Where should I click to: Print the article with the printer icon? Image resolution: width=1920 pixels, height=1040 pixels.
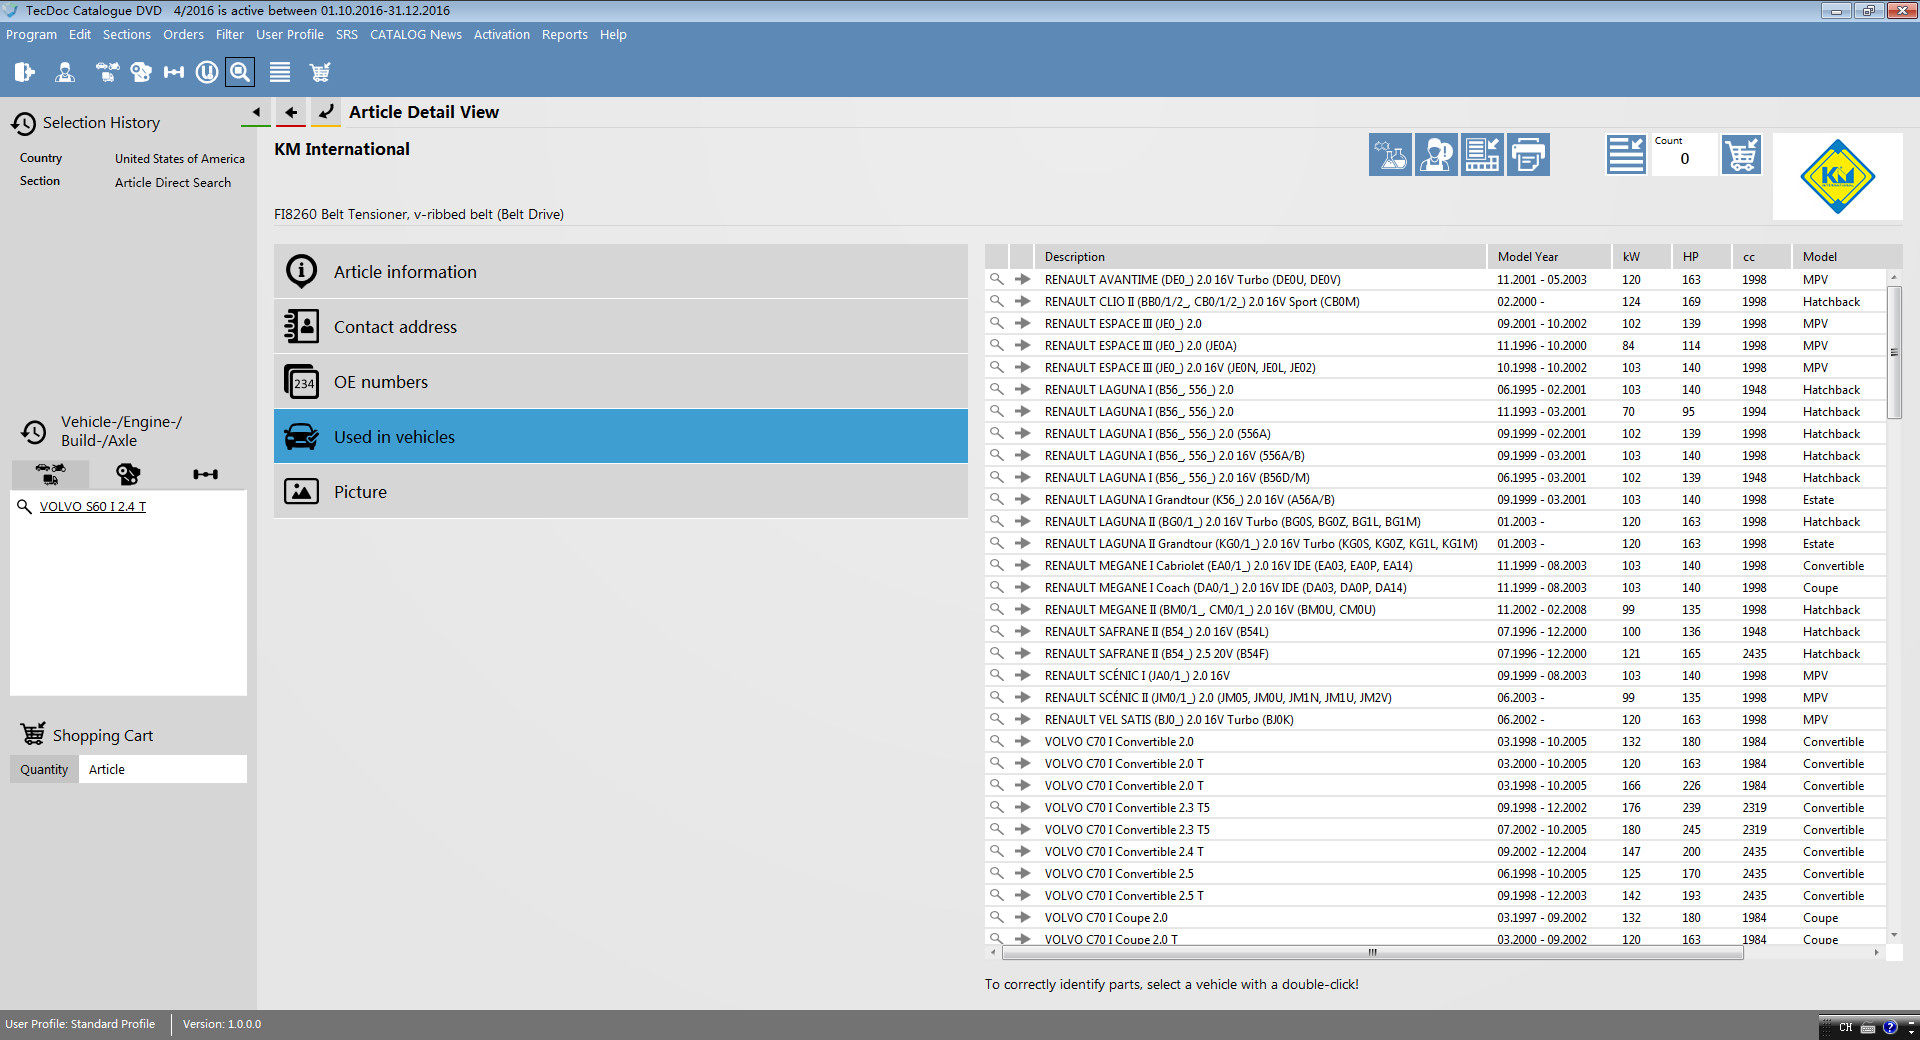pos(1528,155)
